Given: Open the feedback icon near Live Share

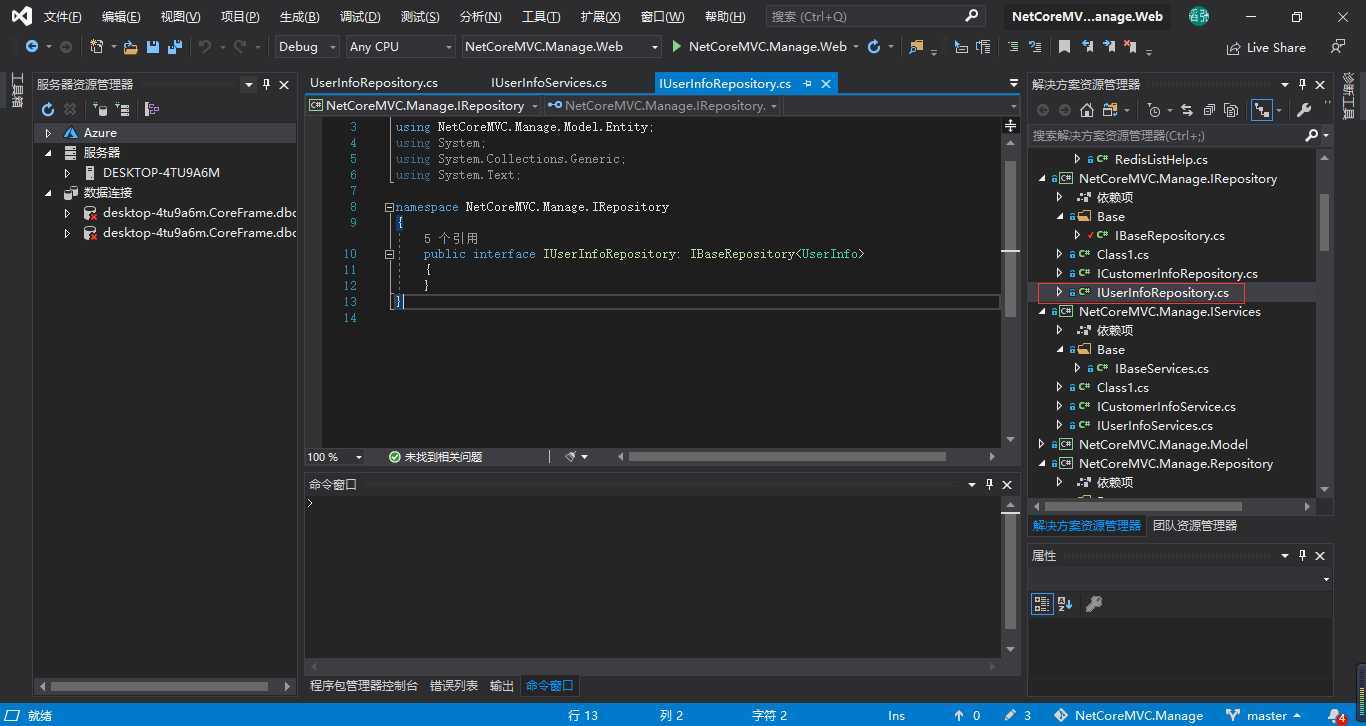Looking at the screenshot, I should 1337,47.
